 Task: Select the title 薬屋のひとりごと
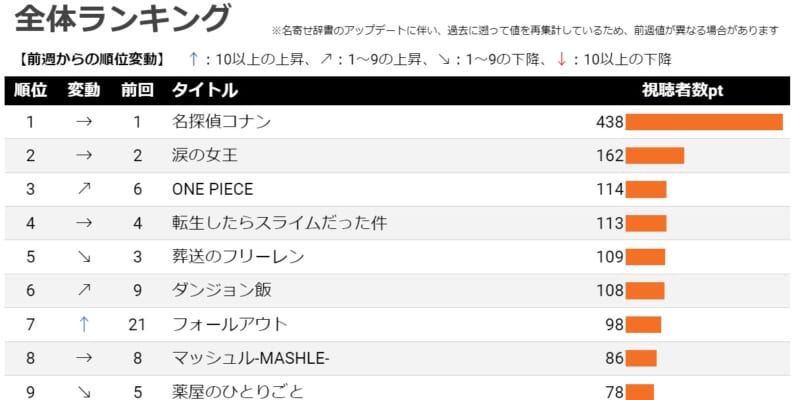coord(238,391)
